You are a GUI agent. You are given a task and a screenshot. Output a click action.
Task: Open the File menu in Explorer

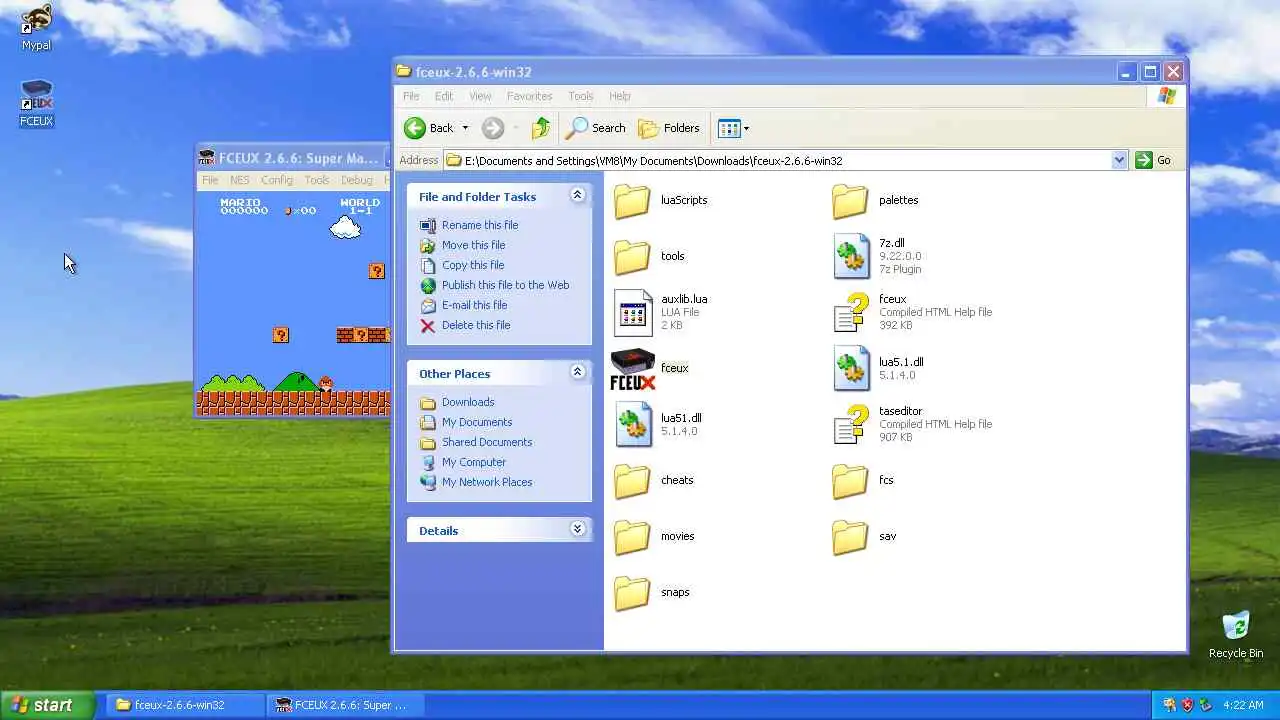[x=411, y=96]
